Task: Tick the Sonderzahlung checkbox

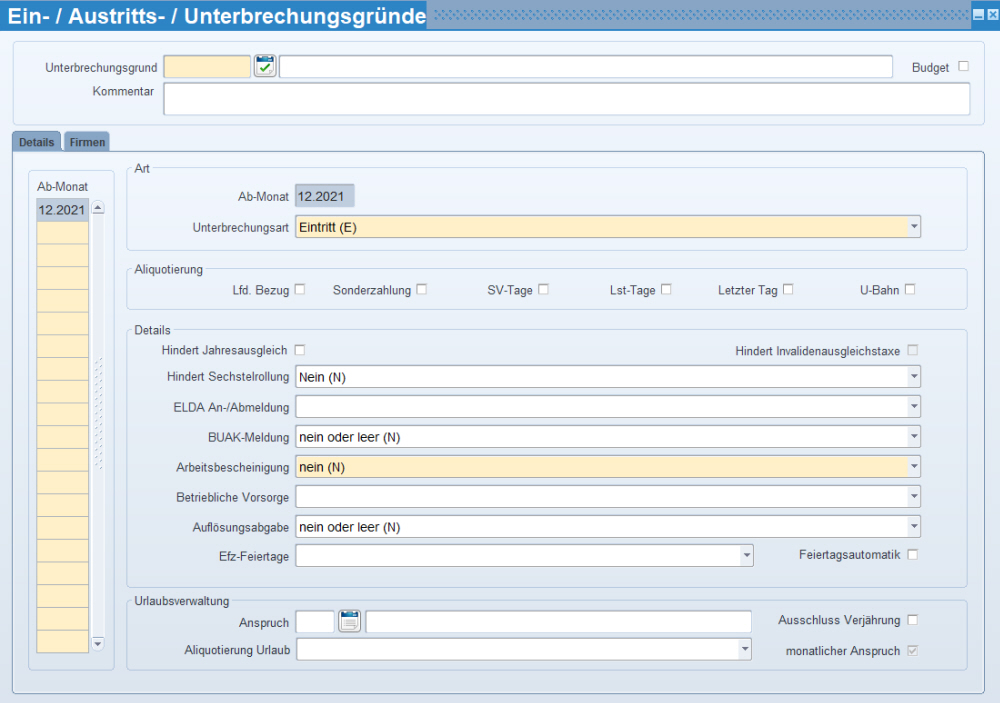Action: tap(422, 290)
